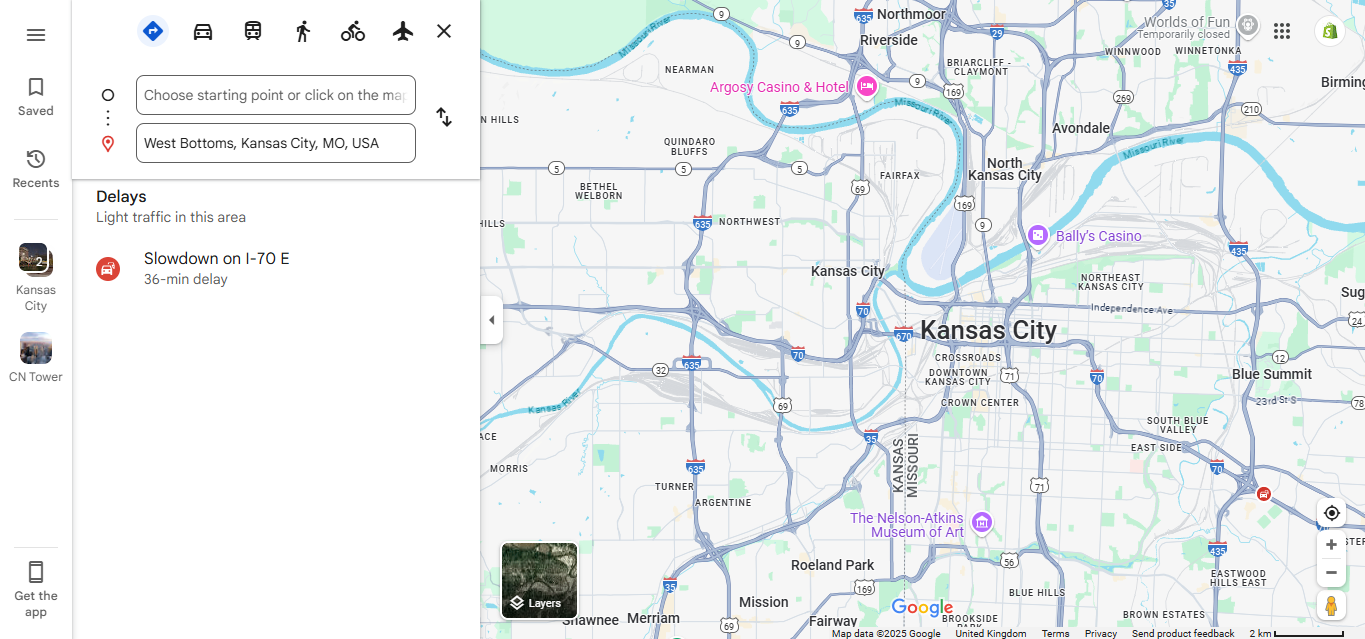Open the CN Tower recent thumbnail
The width and height of the screenshot is (1365, 639).
(36, 357)
